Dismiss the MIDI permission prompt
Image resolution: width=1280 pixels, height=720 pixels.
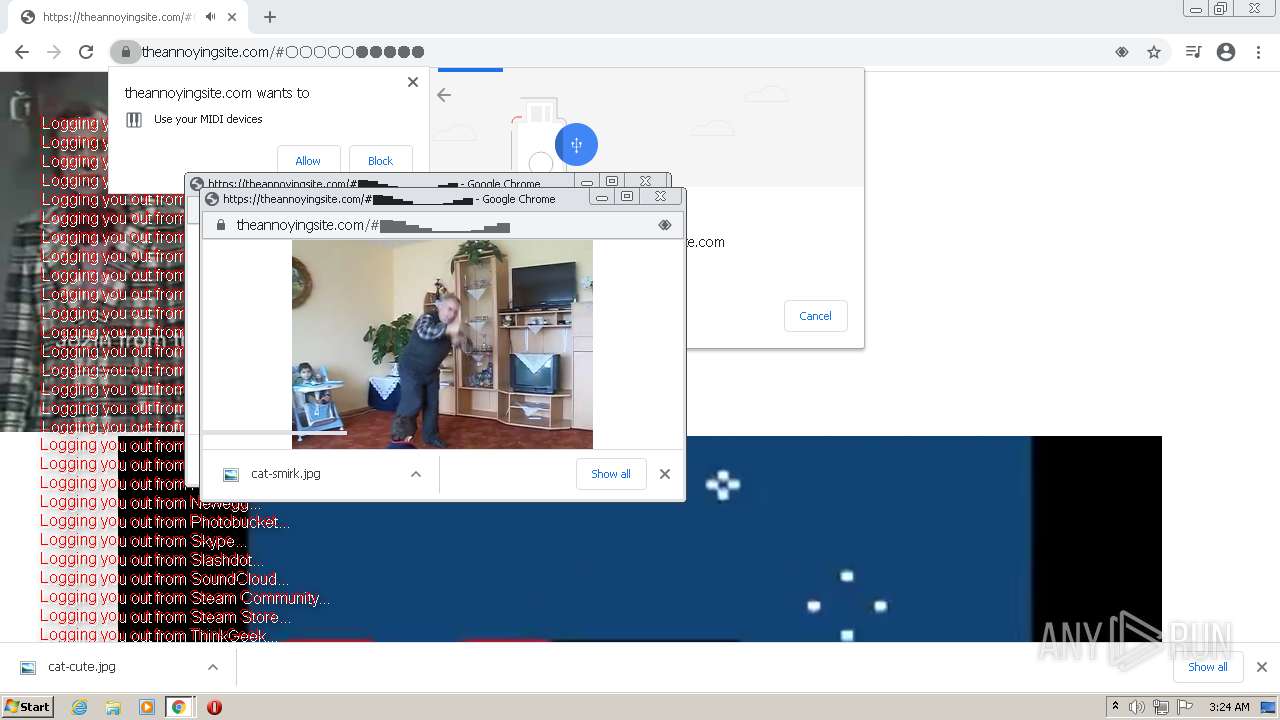coord(413,82)
